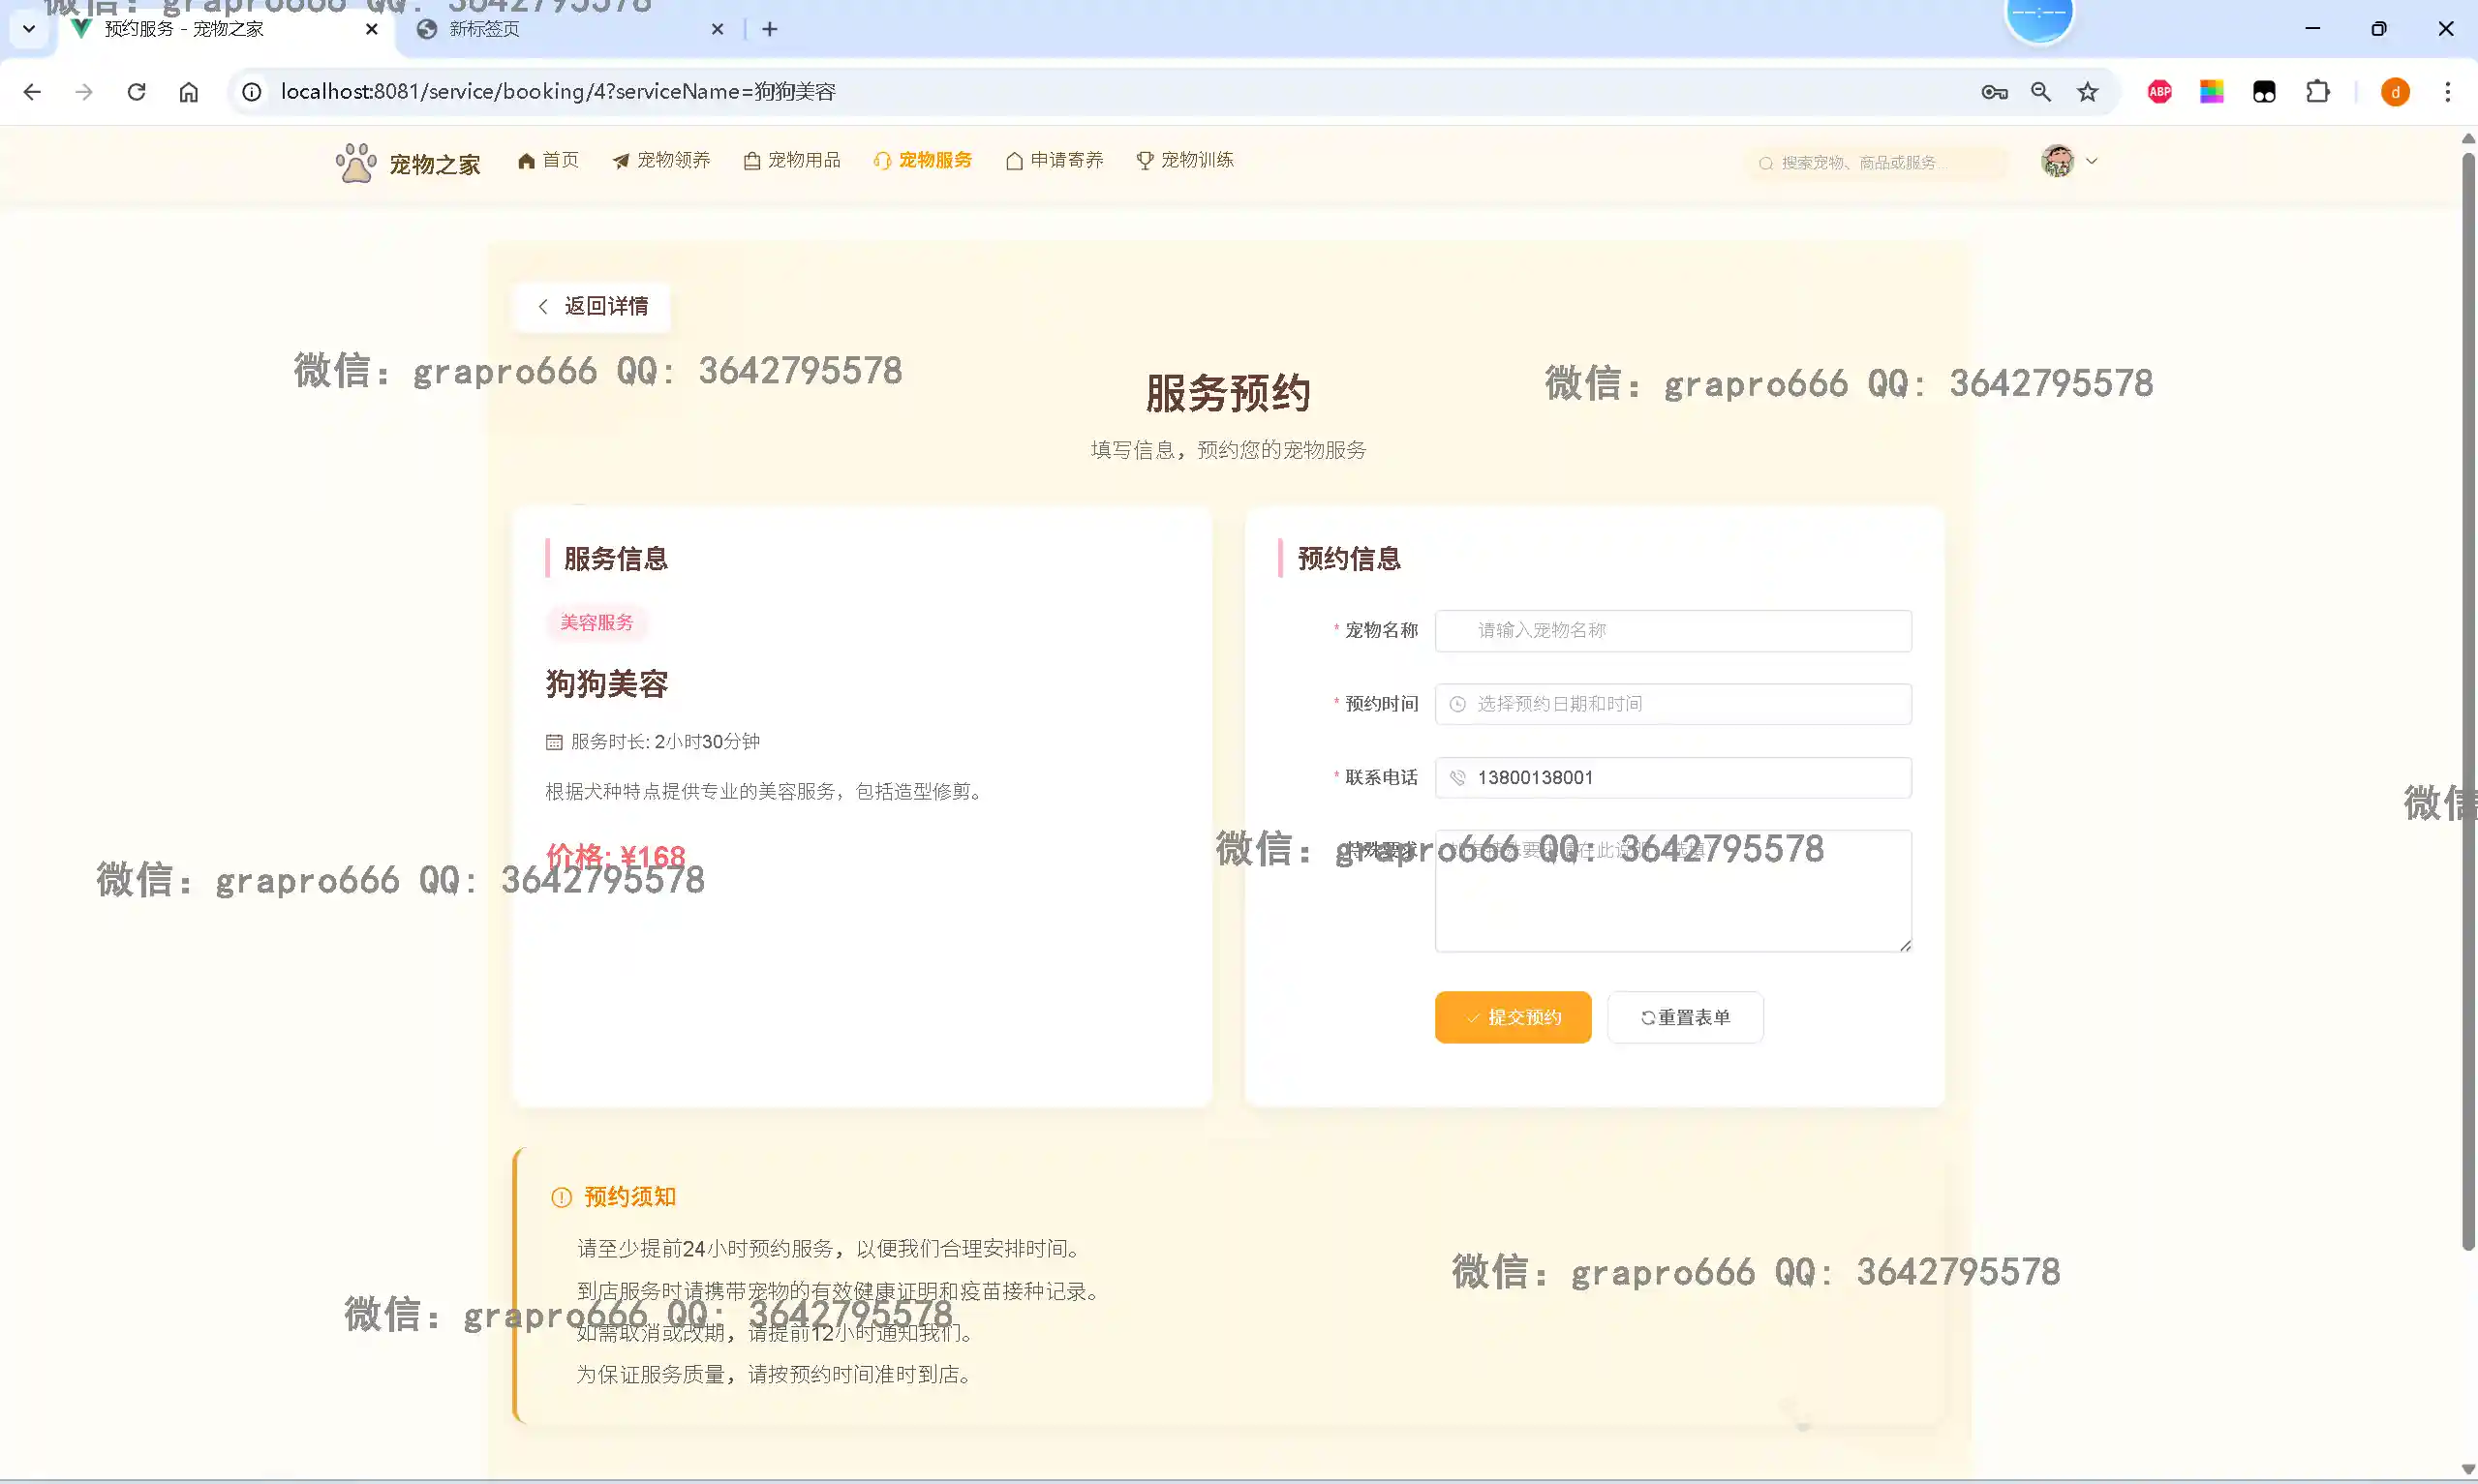This screenshot has height=1484, width=2478.
Task: Go to 宠物领养 nav menu item
Action: tap(661, 160)
